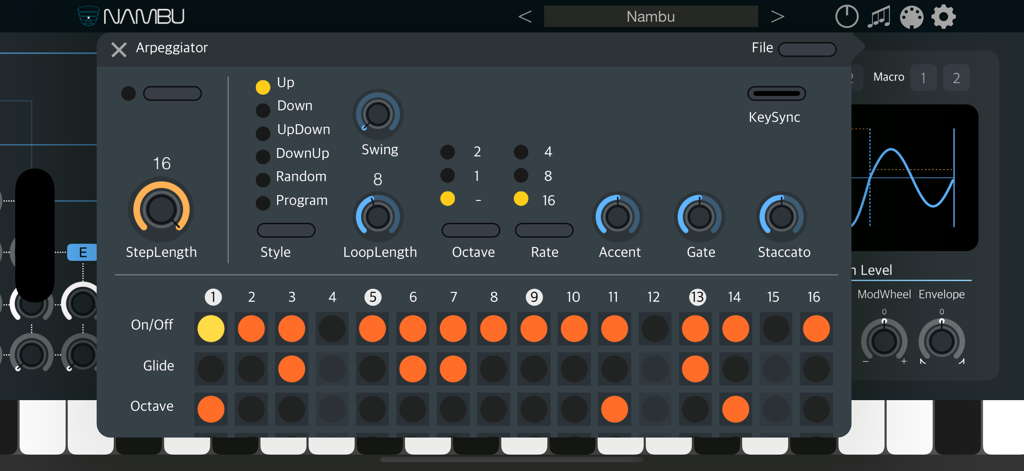Toggle Octave for step 14

click(x=736, y=410)
